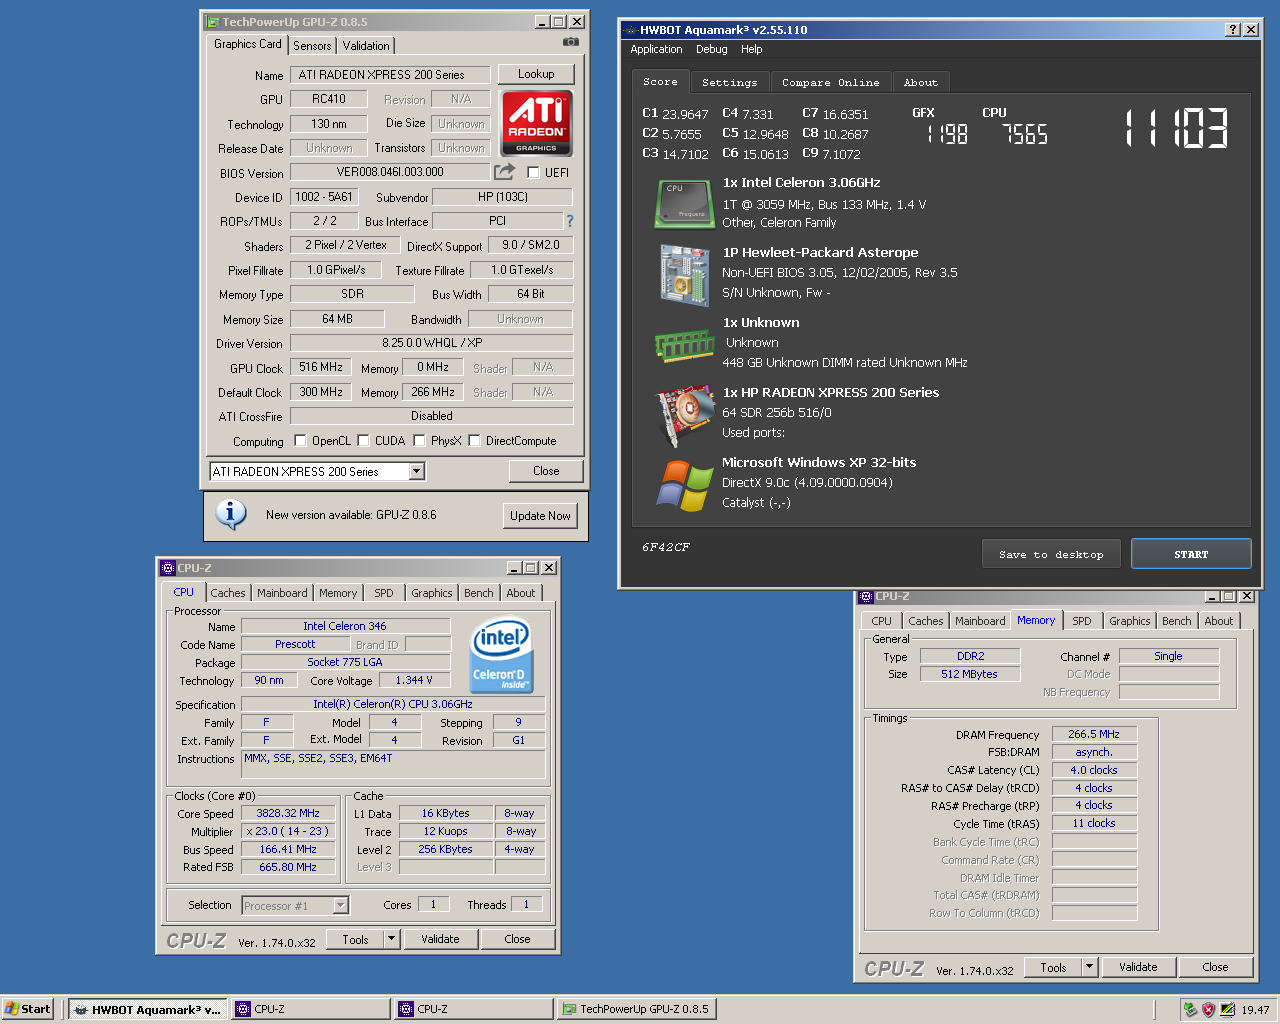Toggle the CUDA checkbox
This screenshot has height=1024, width=1280.
click(364, 440)
